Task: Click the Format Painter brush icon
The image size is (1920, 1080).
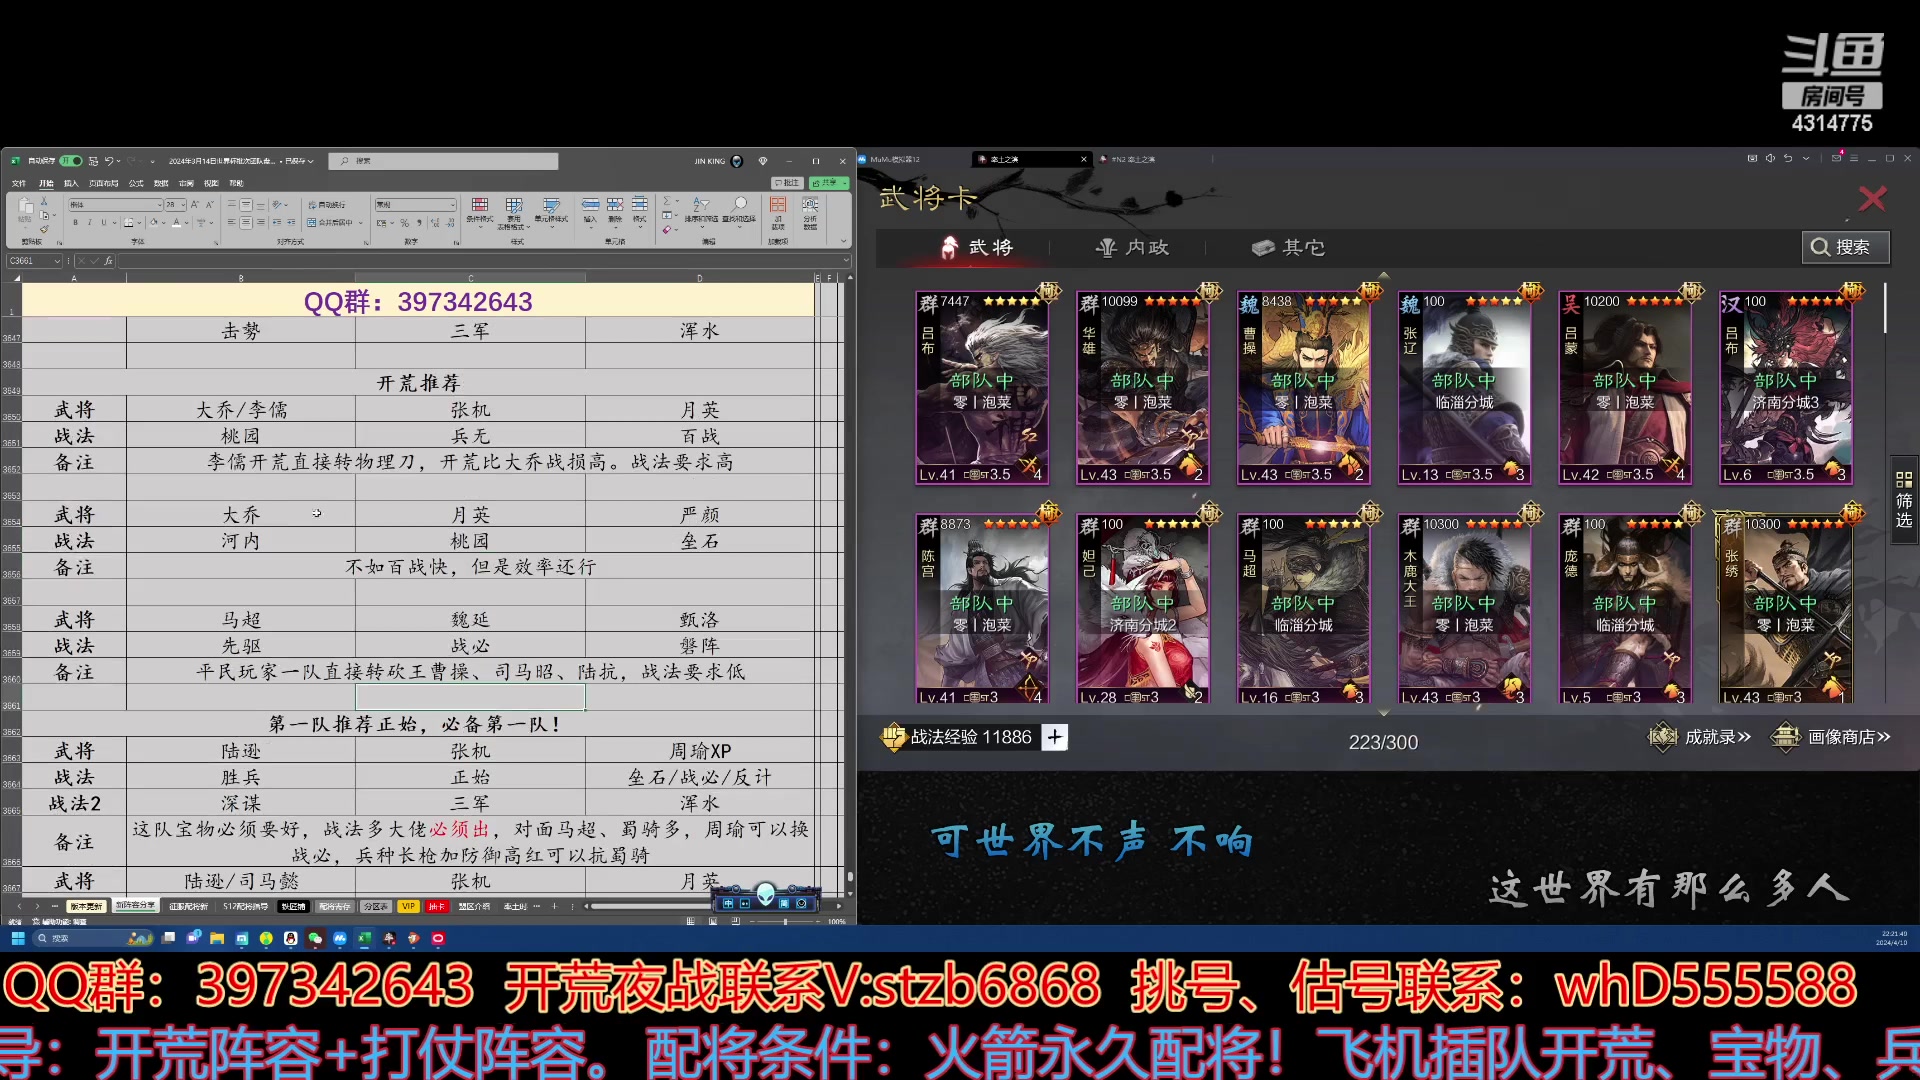Action: [x=44, y=229]
